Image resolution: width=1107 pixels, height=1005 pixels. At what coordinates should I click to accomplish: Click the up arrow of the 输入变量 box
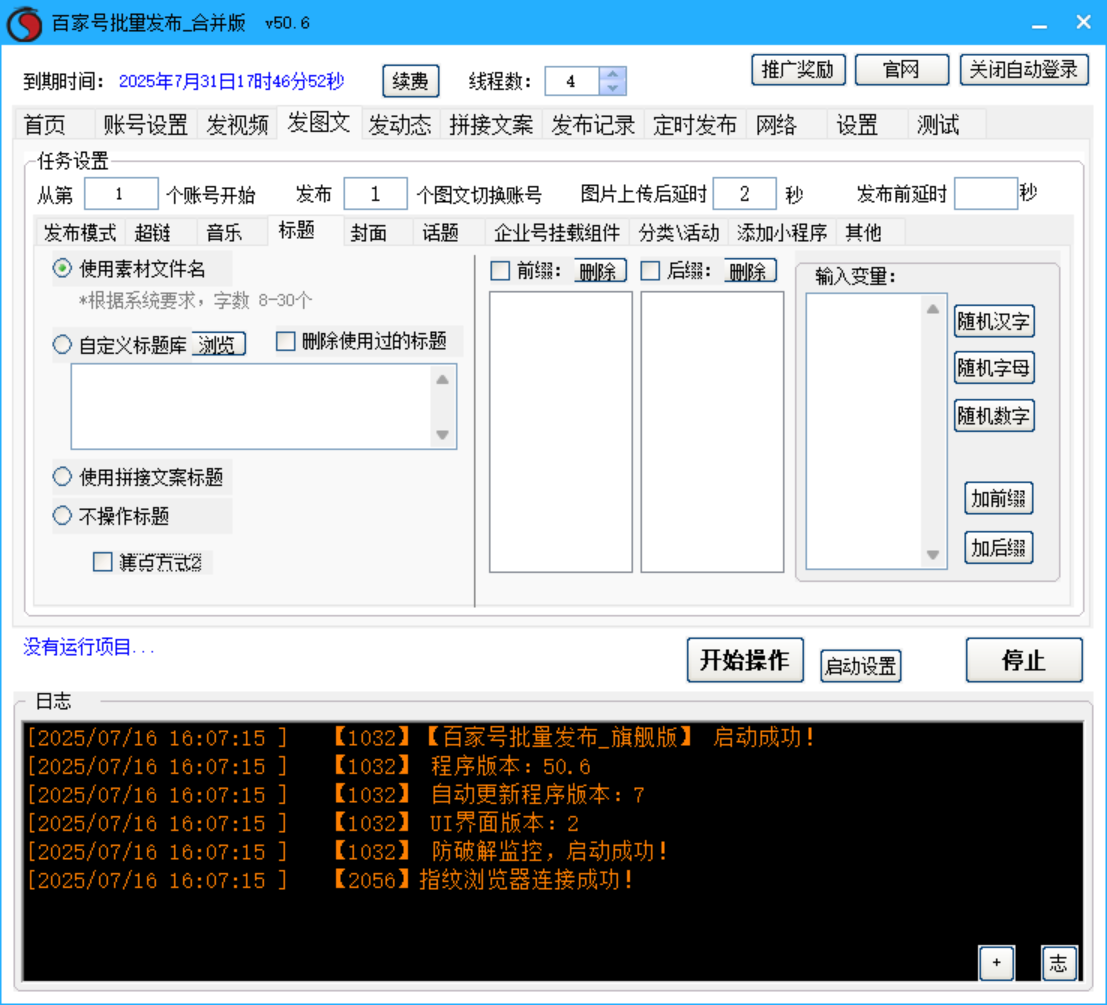[x=933, y=309]
